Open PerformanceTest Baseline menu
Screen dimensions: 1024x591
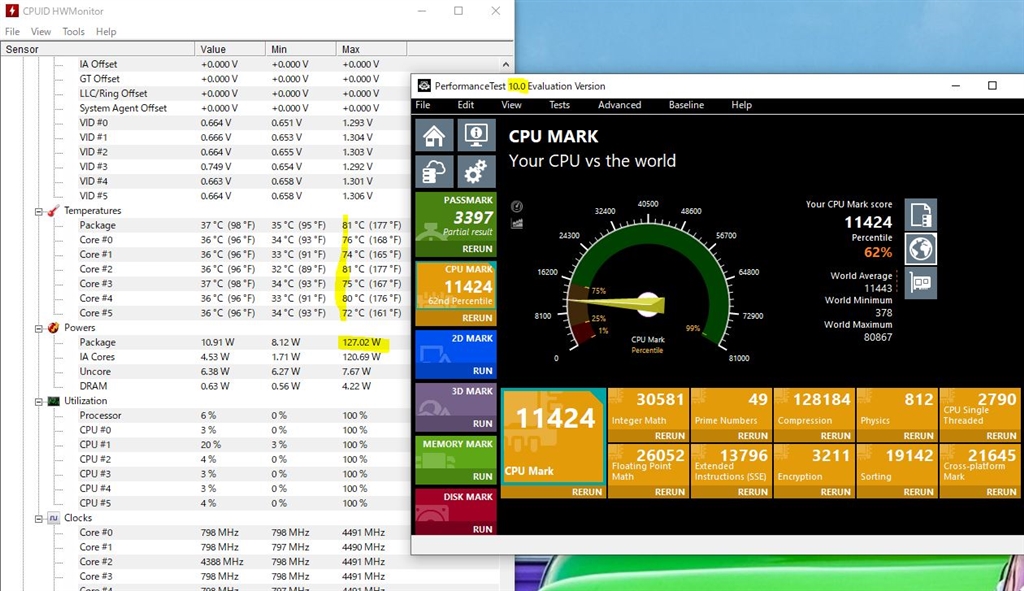coord(686,104)
